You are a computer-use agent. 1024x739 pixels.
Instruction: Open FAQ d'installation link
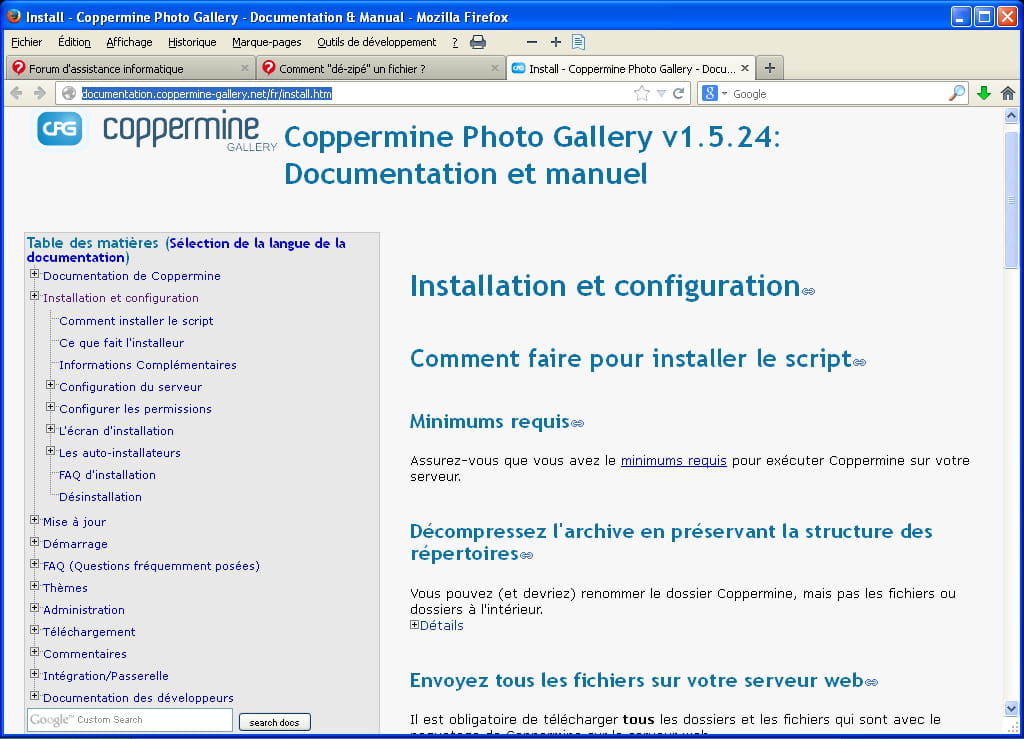(x=107, y=475)
